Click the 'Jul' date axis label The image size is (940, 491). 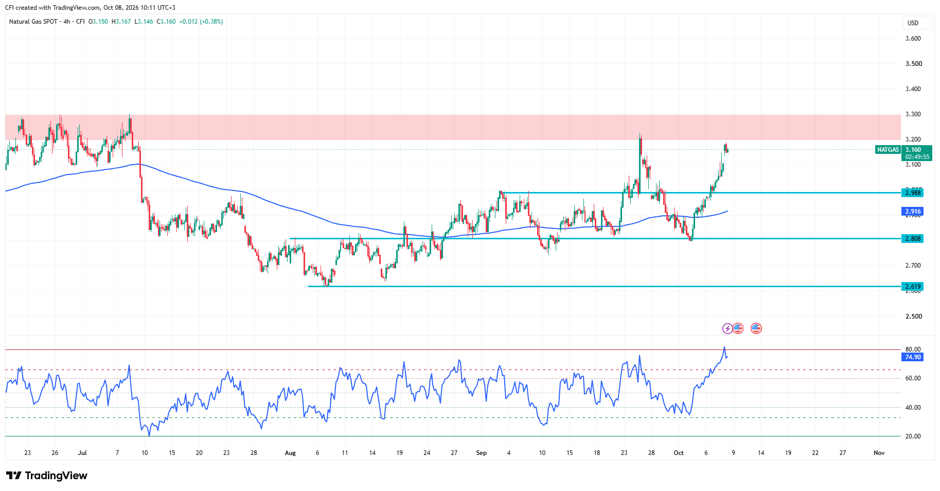(x=82, y=453)
